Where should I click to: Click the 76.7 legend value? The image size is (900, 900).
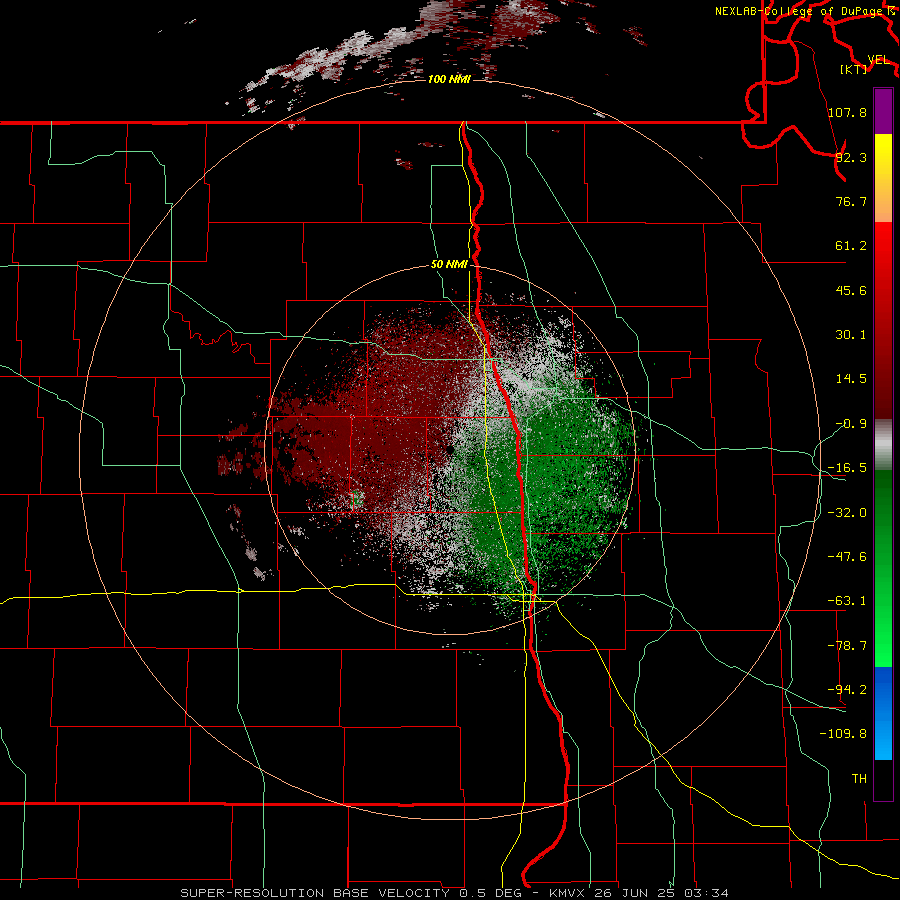click(x=851, y=201)
